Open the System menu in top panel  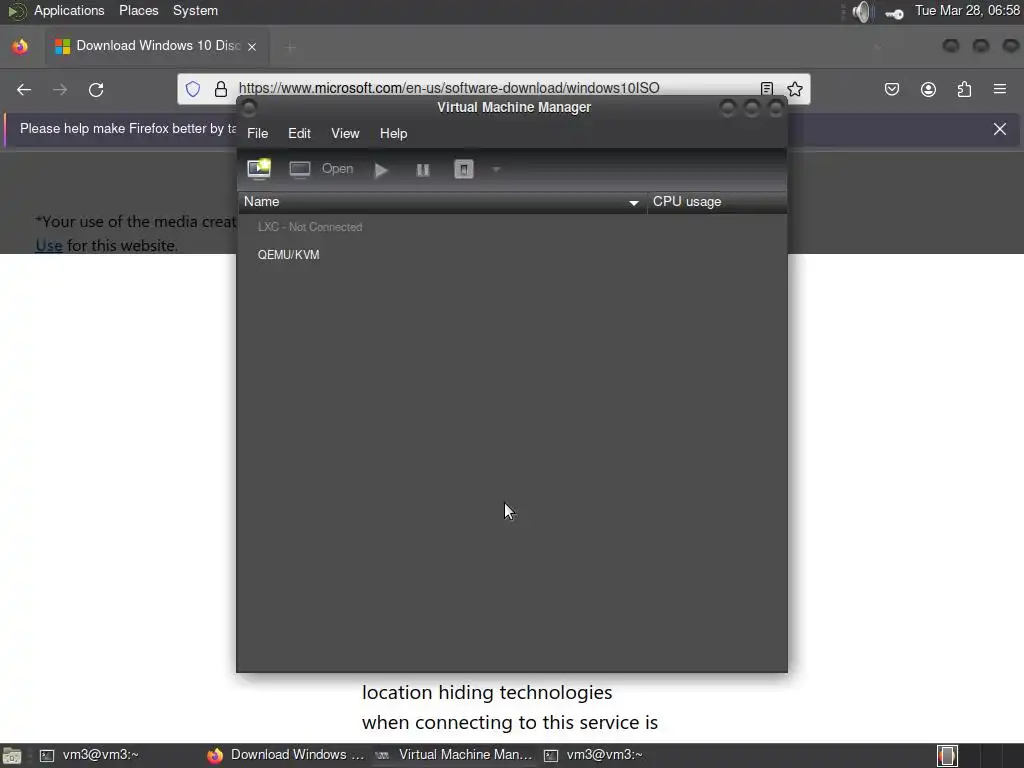point(195,10)
